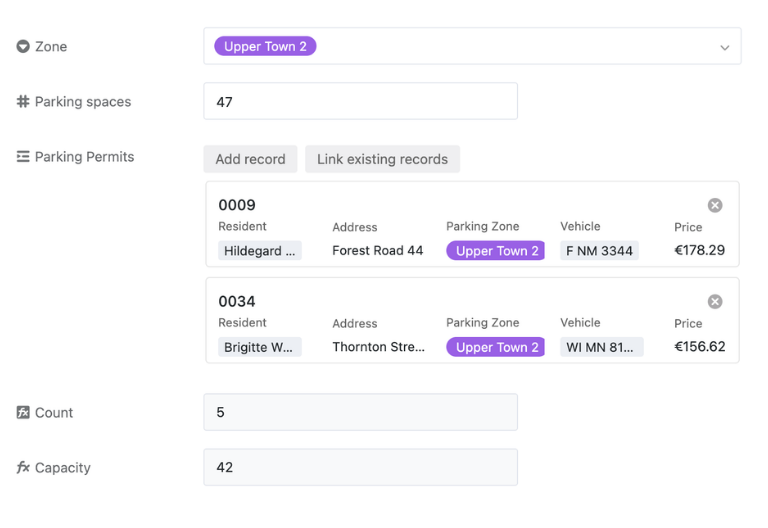Image resolution: width=768 pixels, height=528 pixels.
Task: Open the Zone dropdown chevron
Action: pyautogui.click(x=724, y=48)
